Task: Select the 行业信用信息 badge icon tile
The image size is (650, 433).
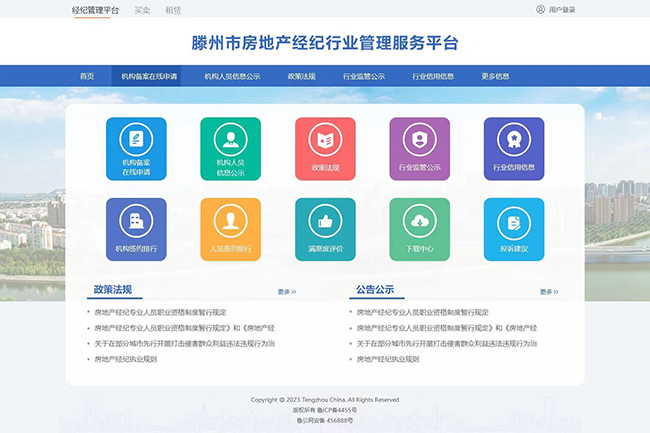Action: click(513, 148)
